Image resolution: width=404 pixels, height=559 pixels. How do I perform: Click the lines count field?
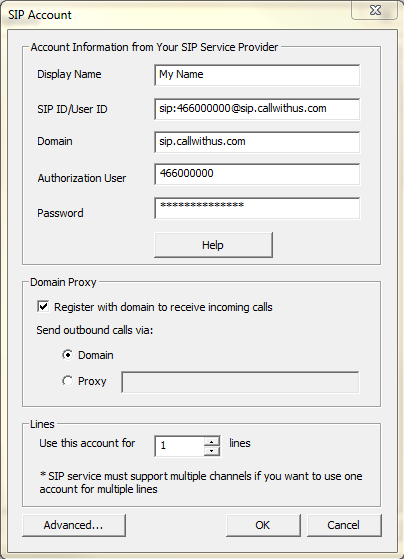click(x=180, y=446)
